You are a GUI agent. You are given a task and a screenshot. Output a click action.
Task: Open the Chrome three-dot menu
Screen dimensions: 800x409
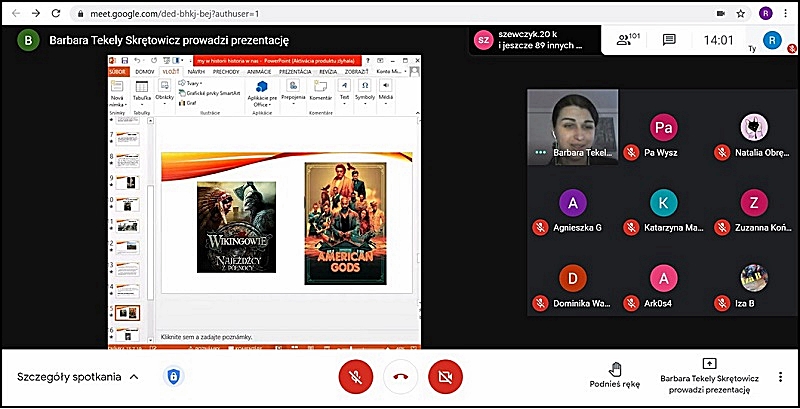[787, 13]
